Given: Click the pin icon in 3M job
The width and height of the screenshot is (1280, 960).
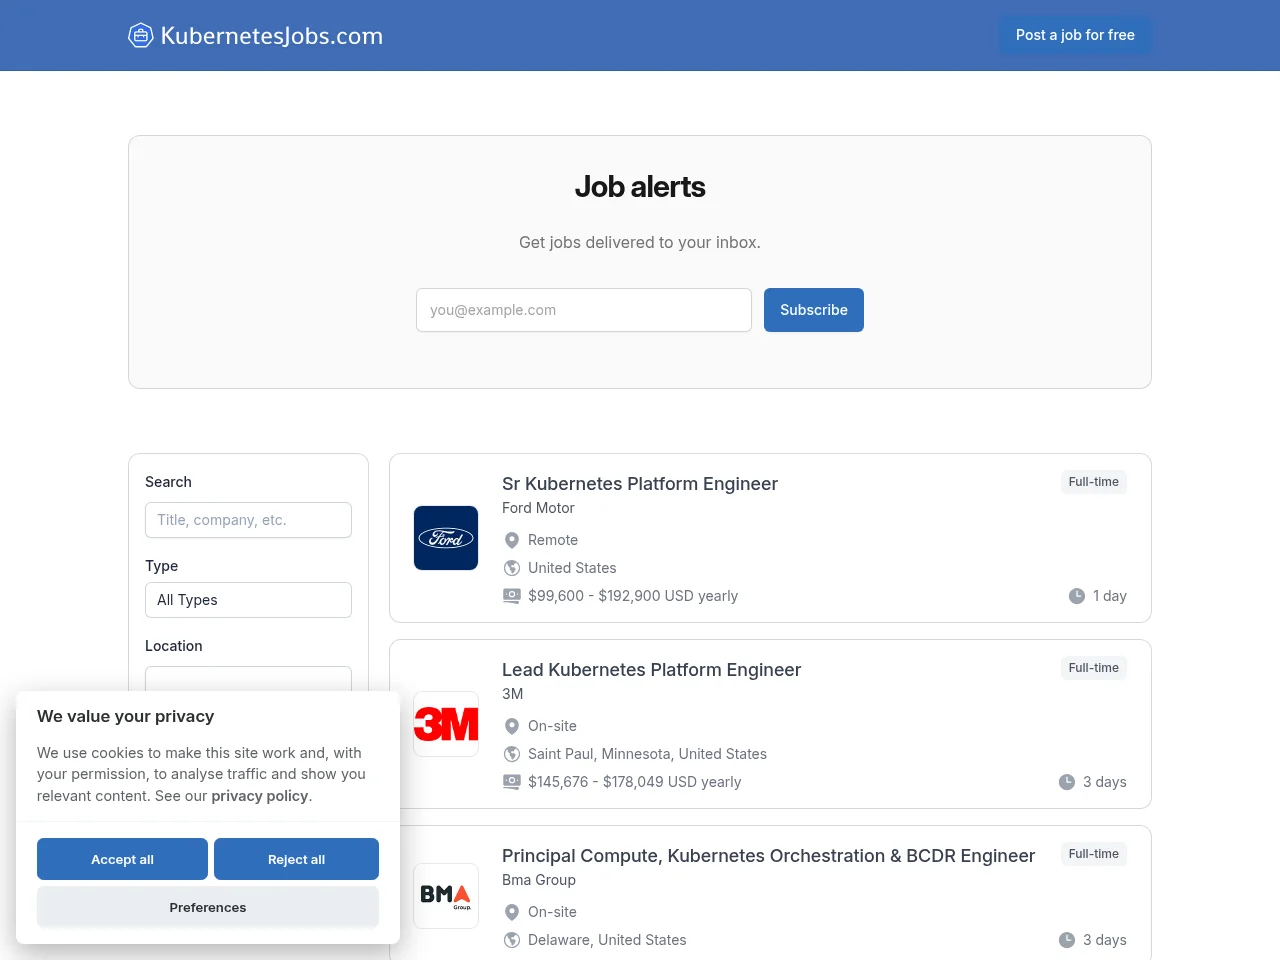Looking at the screenshot, I should coord(512,726).
